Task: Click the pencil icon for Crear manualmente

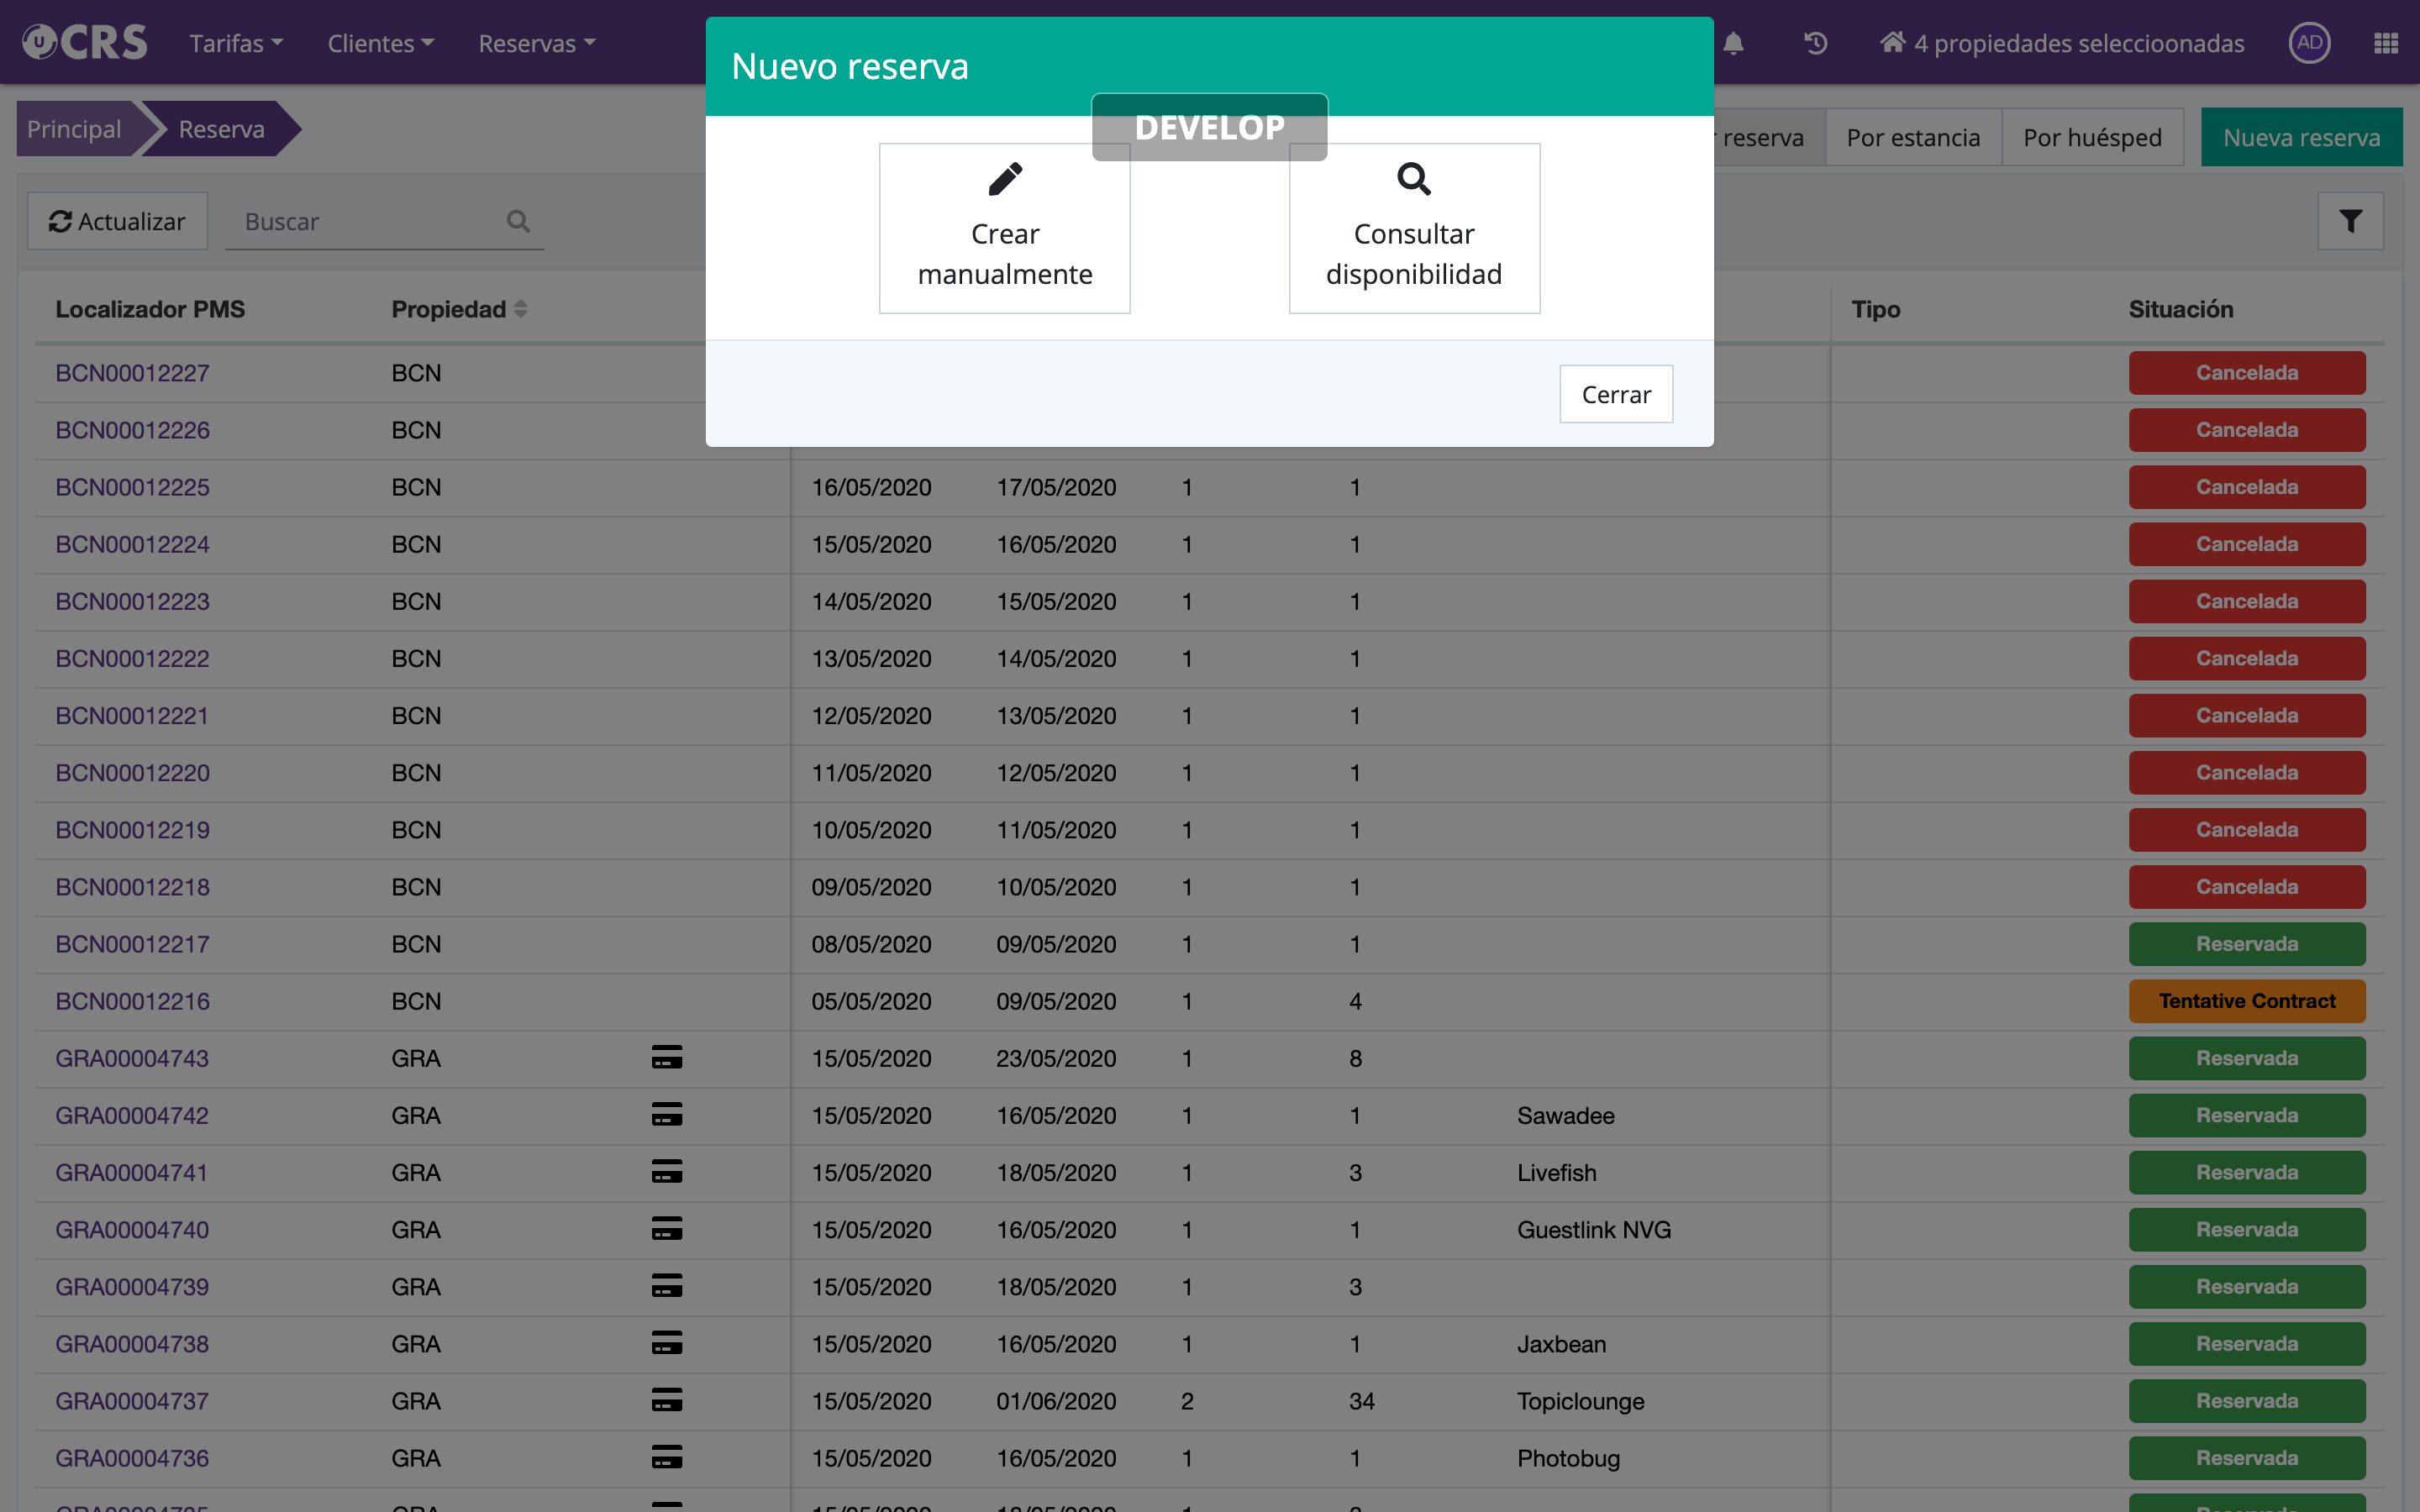Action: pos(1004,180)
